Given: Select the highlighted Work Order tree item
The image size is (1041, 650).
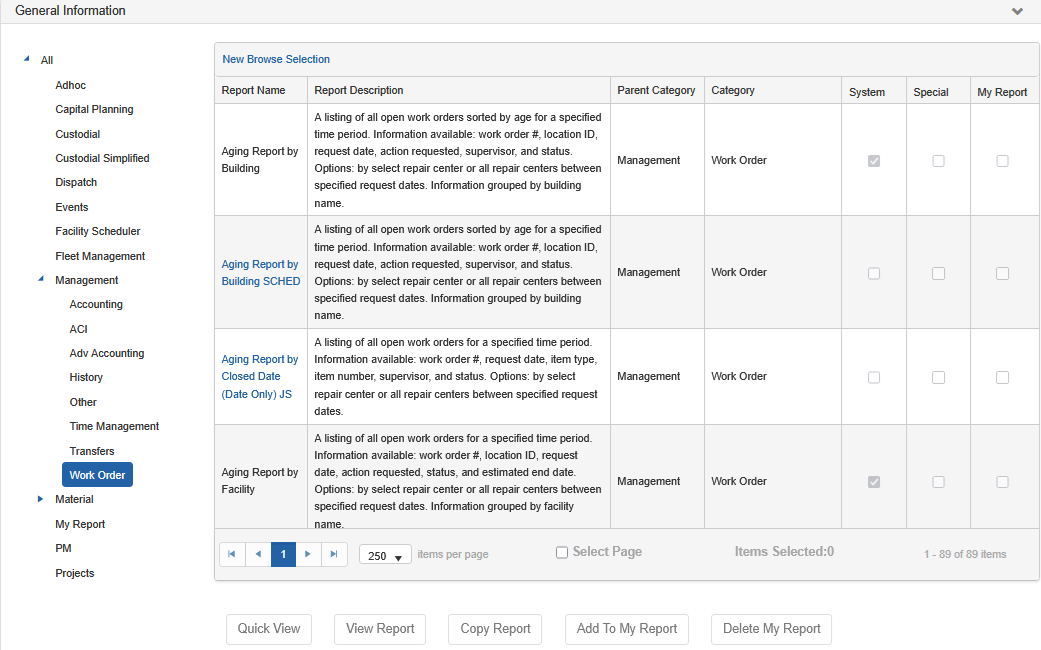Looking at the screenshot, I should tap(98, 475).
